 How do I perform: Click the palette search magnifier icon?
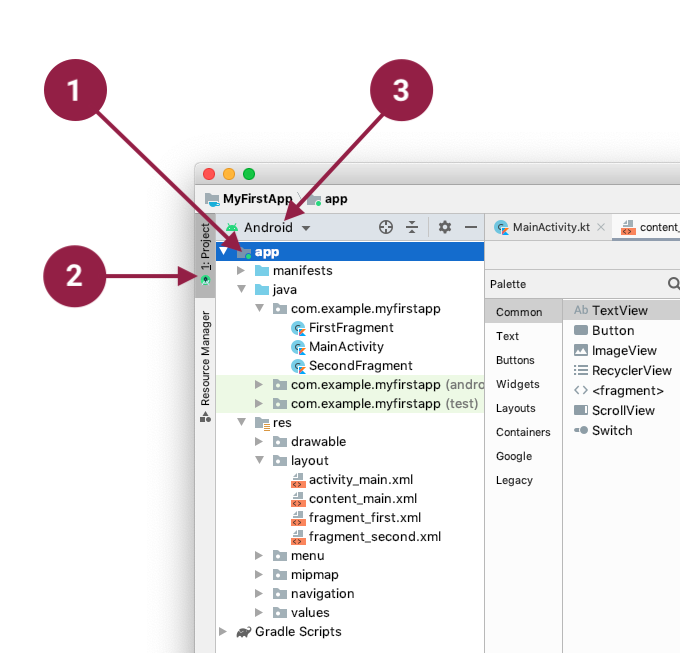(x=674, y=284)
